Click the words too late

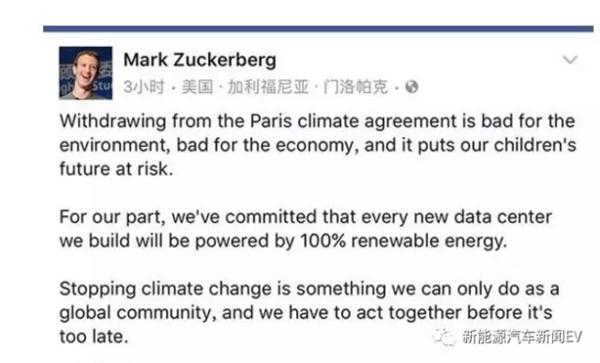click(x=94, y=337)
